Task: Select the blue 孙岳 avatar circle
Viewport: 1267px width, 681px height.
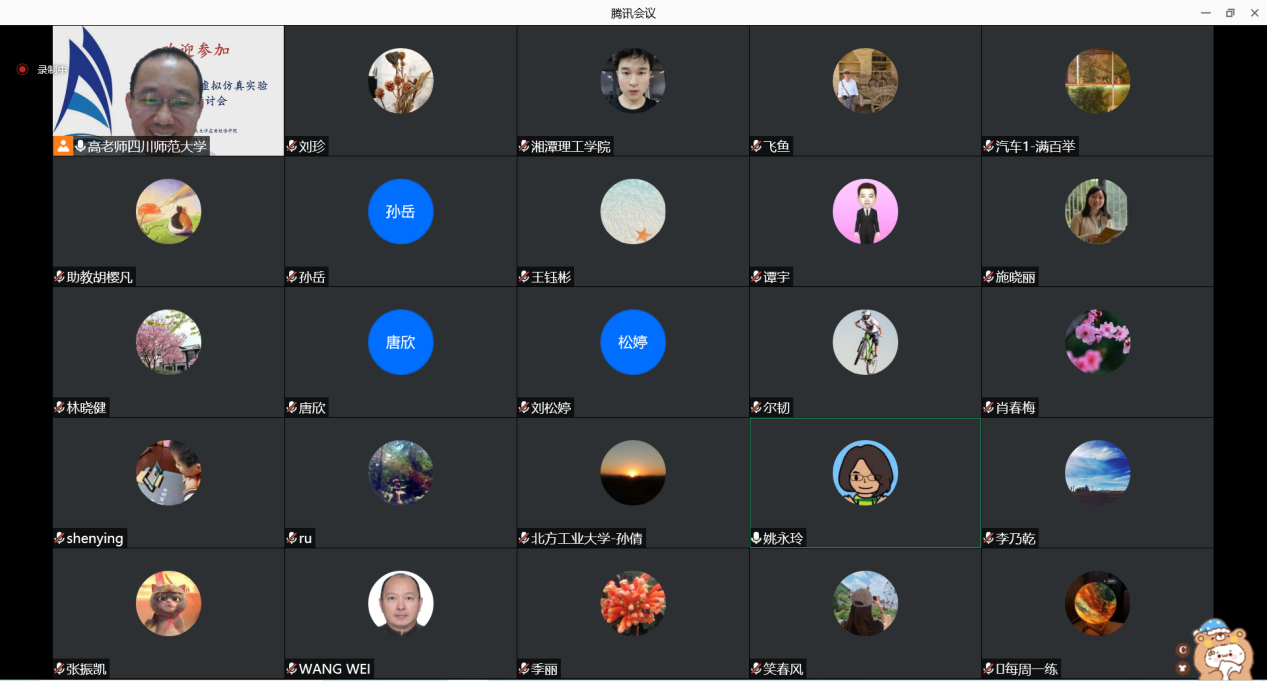Action: [400, 211]
